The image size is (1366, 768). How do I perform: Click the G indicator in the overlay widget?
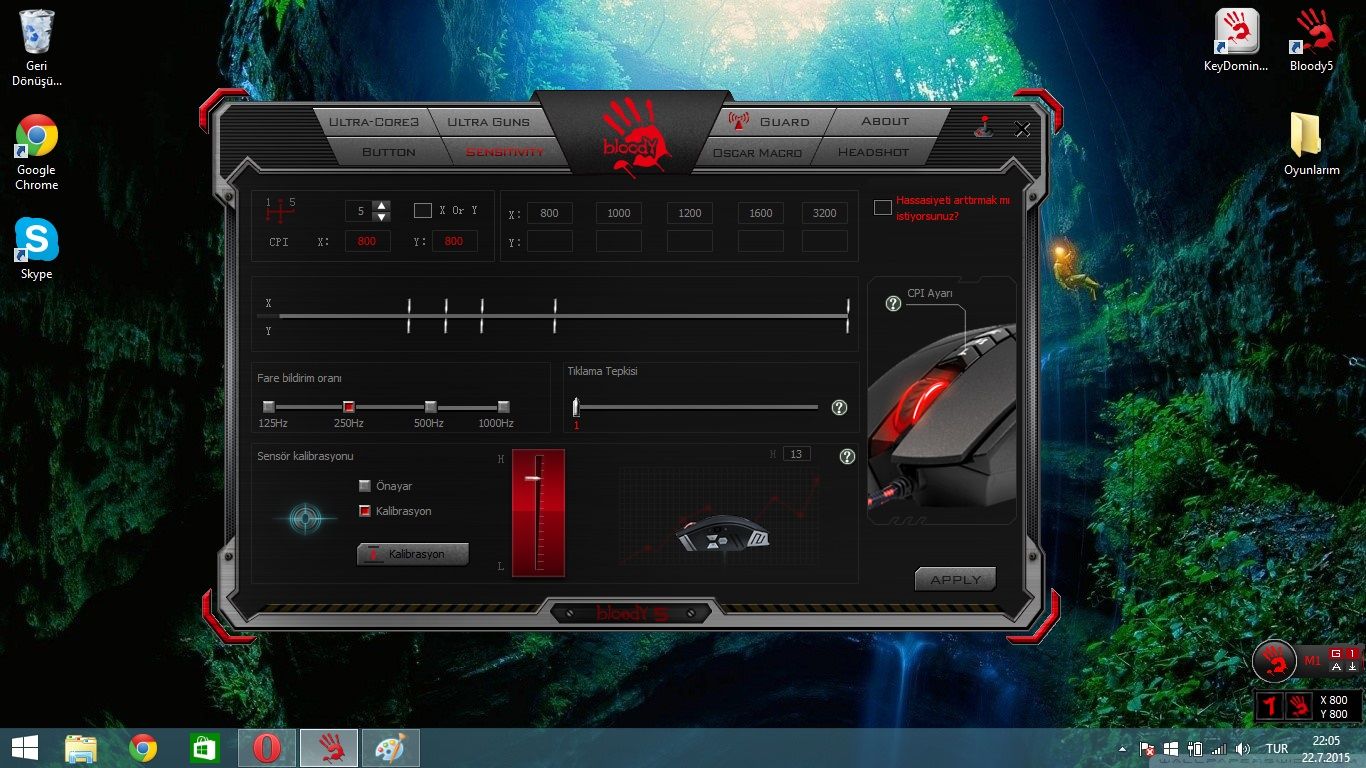(1335, 653)
